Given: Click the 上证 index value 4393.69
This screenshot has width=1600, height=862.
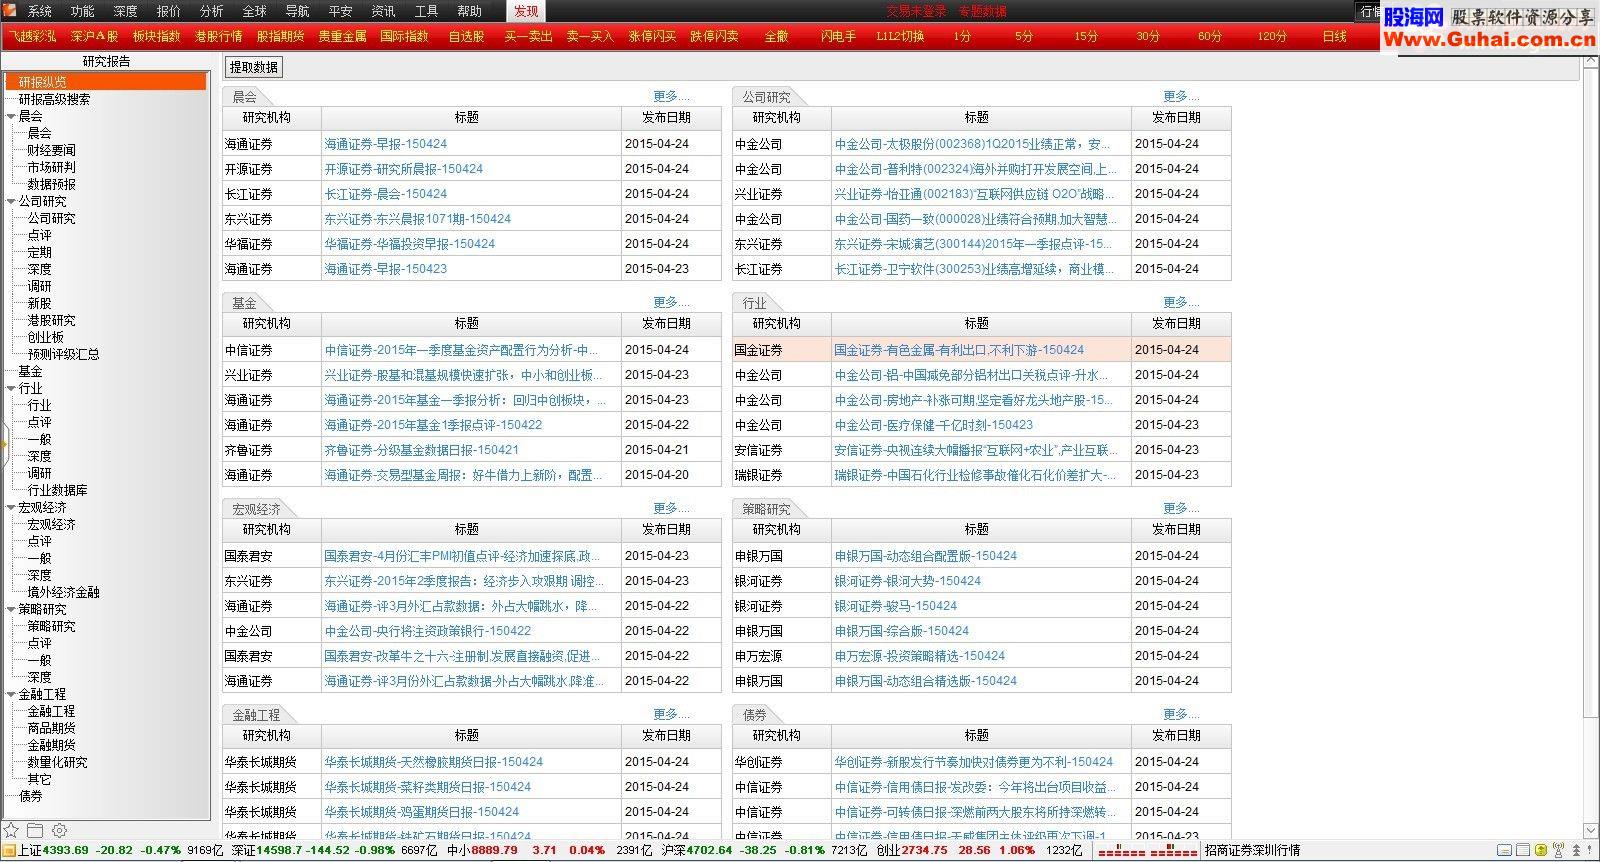Looking at the screenshot, I should 66,851.
